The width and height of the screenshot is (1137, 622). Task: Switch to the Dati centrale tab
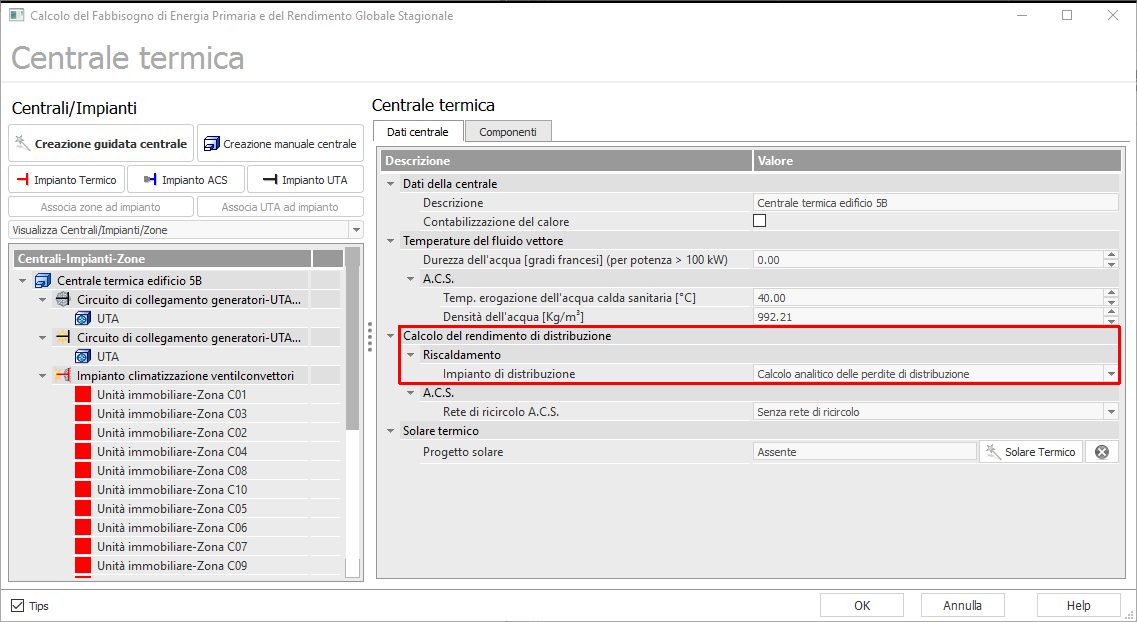[417, 132]
